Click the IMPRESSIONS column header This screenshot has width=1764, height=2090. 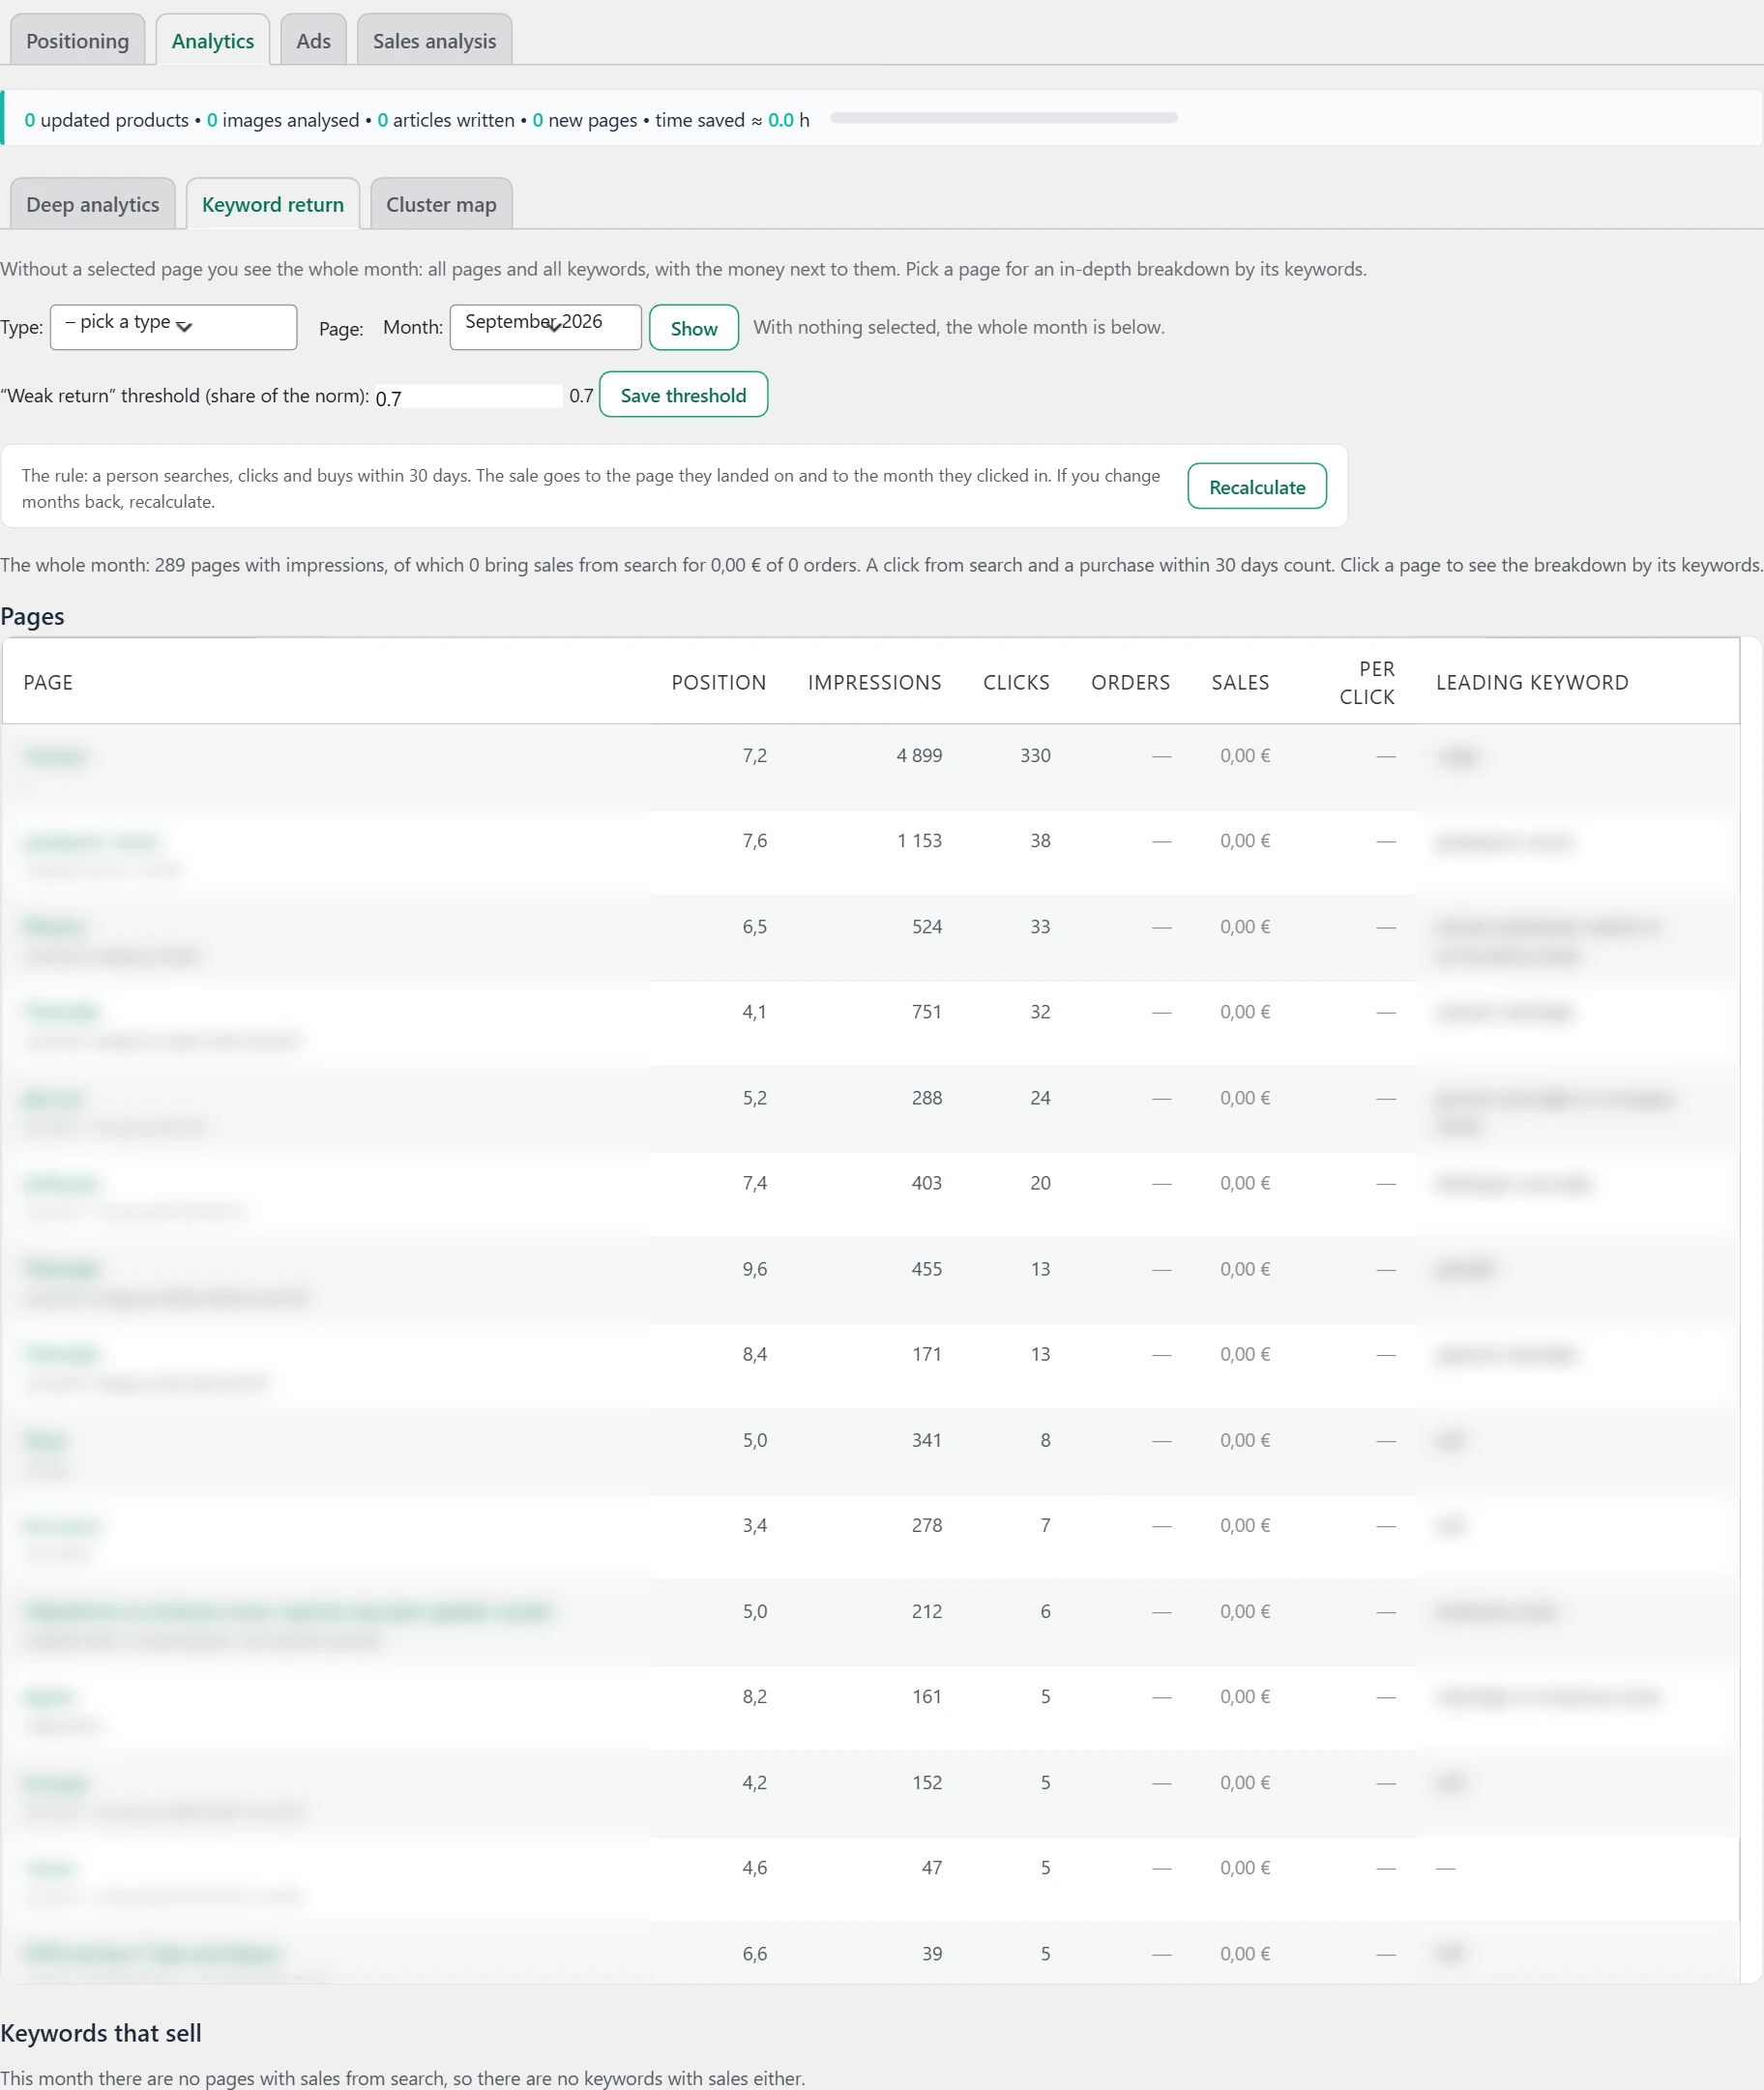874,682
